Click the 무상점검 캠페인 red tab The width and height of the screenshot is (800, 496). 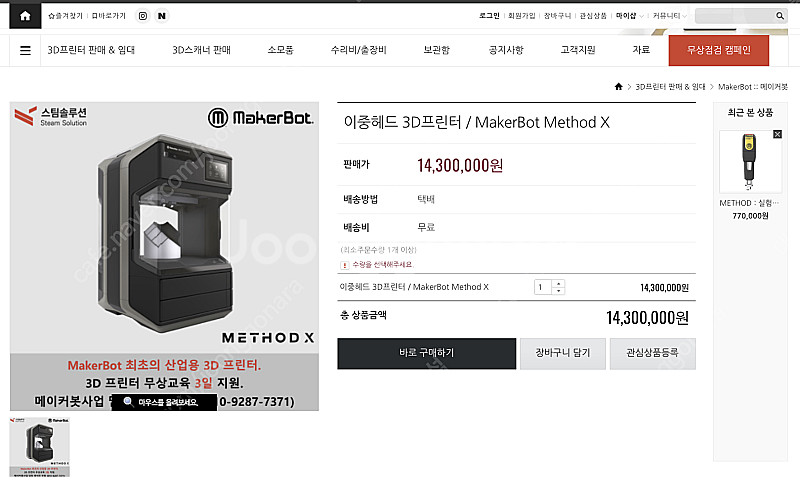718,50
